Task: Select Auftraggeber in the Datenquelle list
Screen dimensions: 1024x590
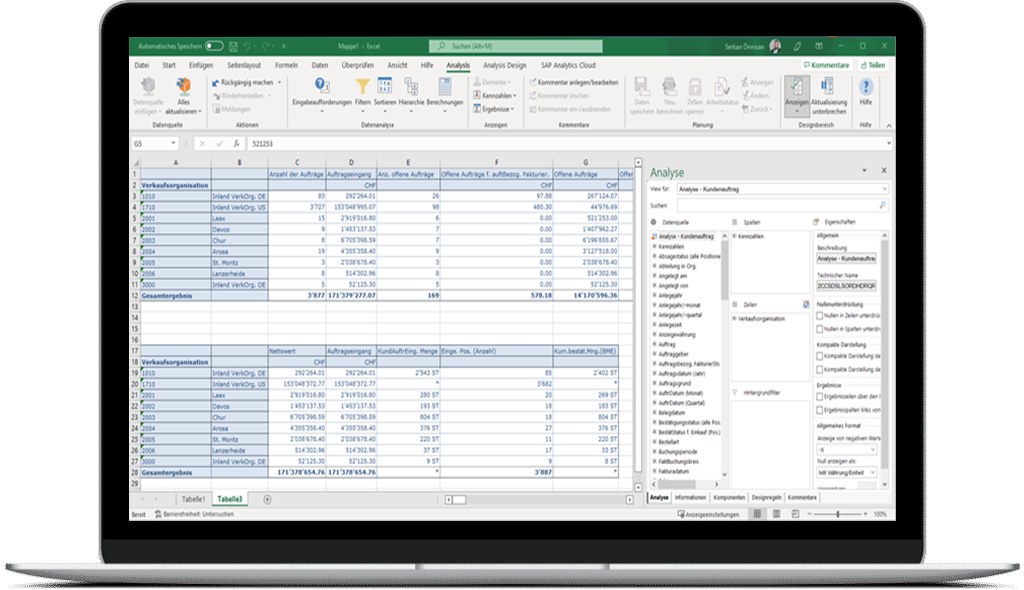Action: click(673, 354)
